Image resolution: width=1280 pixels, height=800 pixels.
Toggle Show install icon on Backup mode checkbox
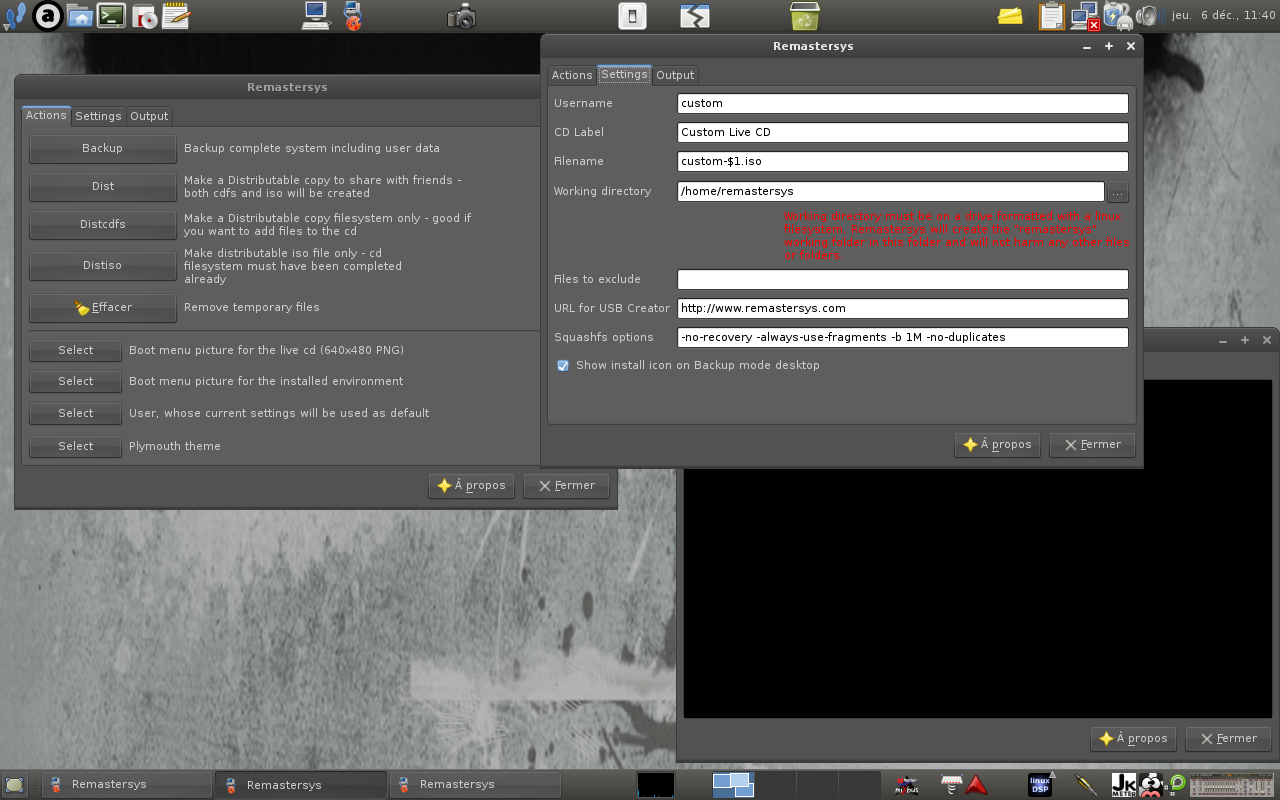pyautogui.click(x=563, y=366)
